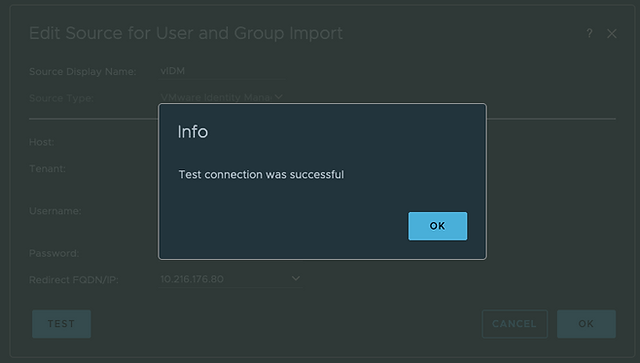Click the Username label
Screen dimensions: 640x363
click(x=55, y=211)
